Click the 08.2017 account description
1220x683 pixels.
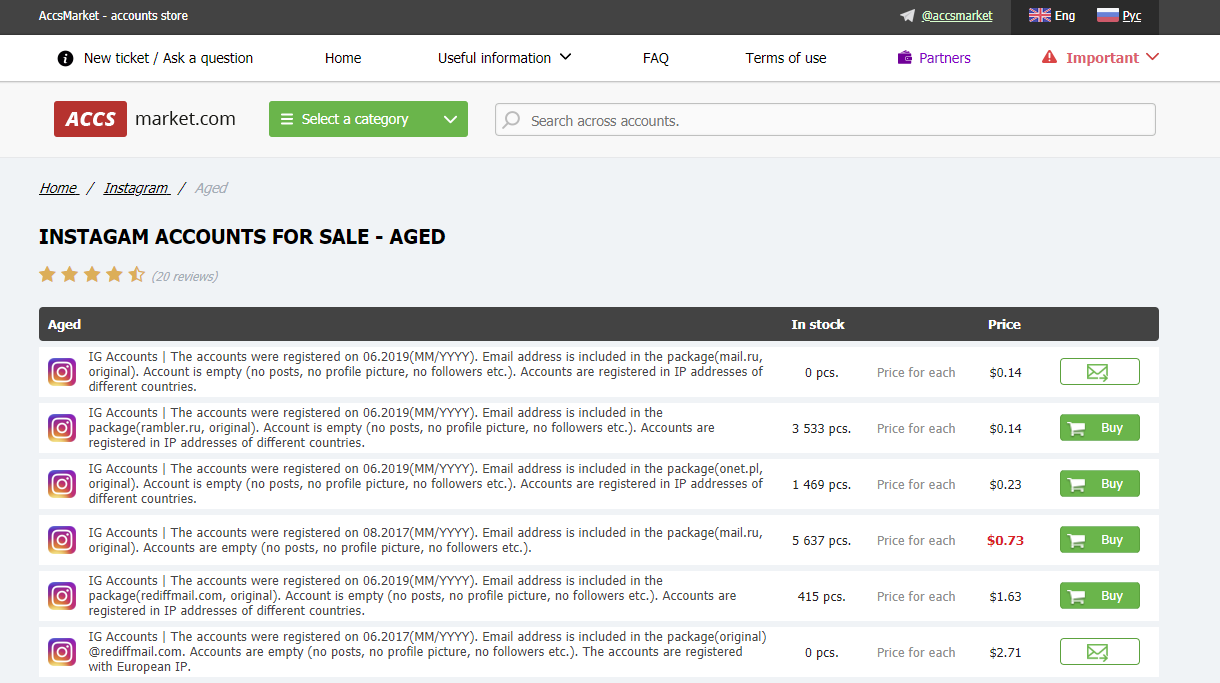point(425,540)
